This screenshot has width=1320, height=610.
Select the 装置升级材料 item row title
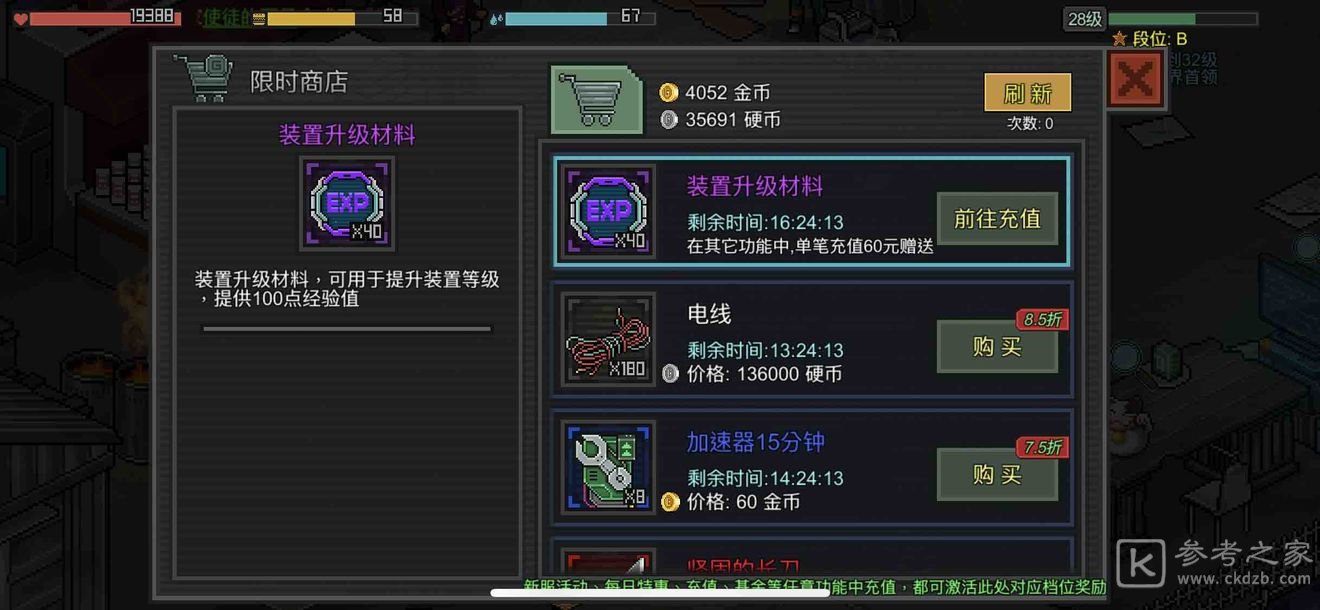(755, 186)
